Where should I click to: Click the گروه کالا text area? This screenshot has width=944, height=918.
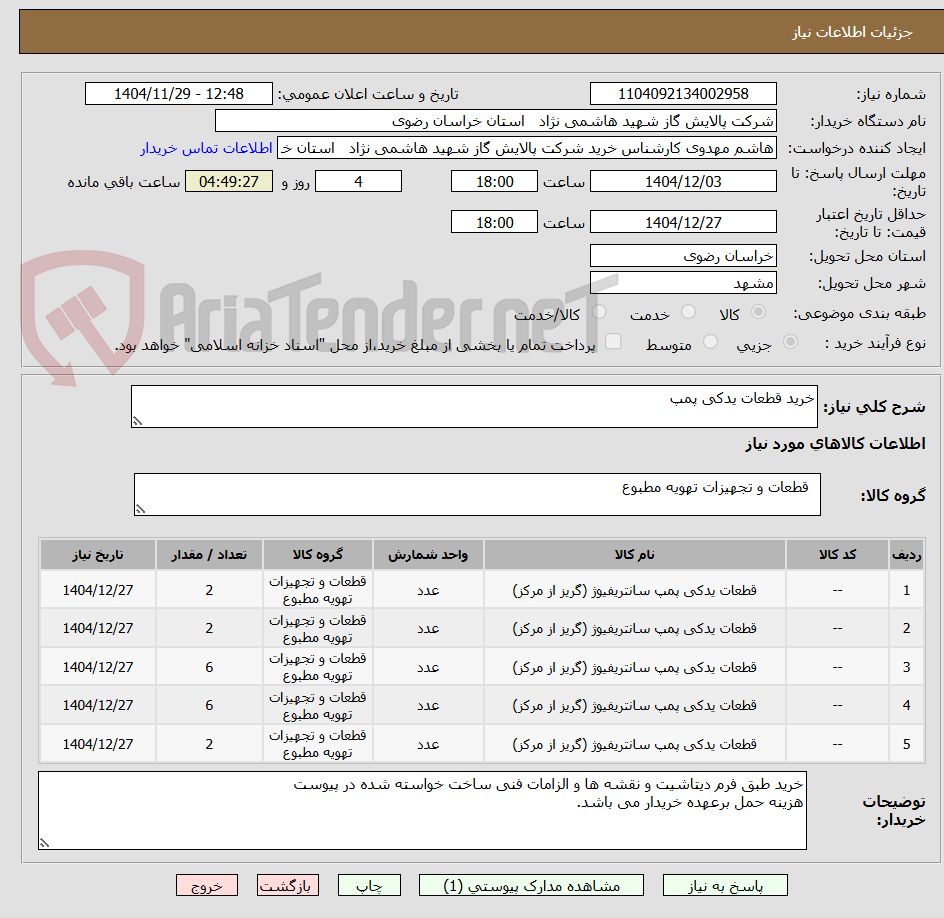pos(477,494)
